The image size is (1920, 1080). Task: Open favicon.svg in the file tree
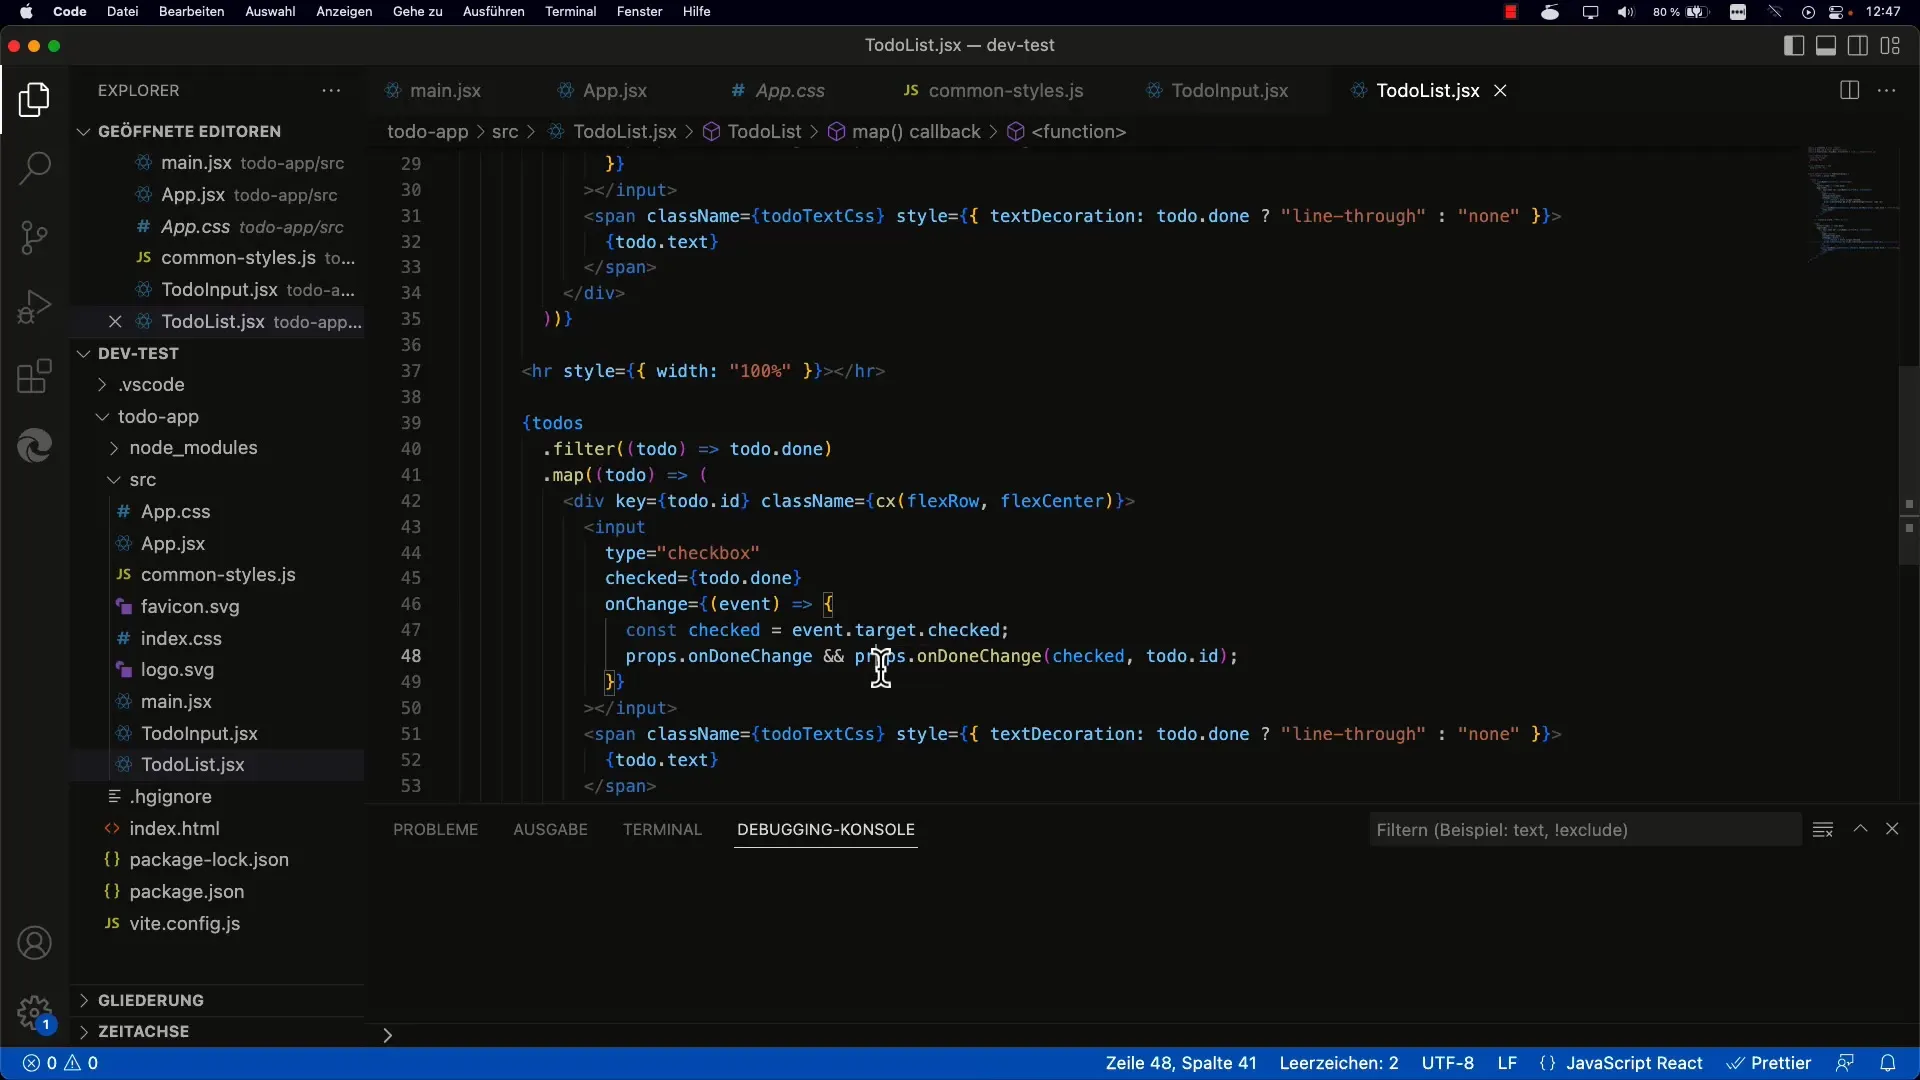(x=190, y=606)
